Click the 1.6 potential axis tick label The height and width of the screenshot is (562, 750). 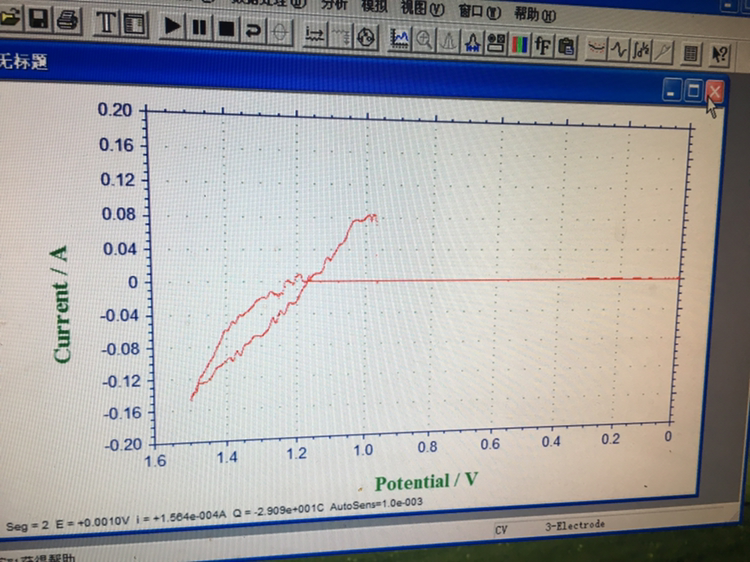(155, 461)
